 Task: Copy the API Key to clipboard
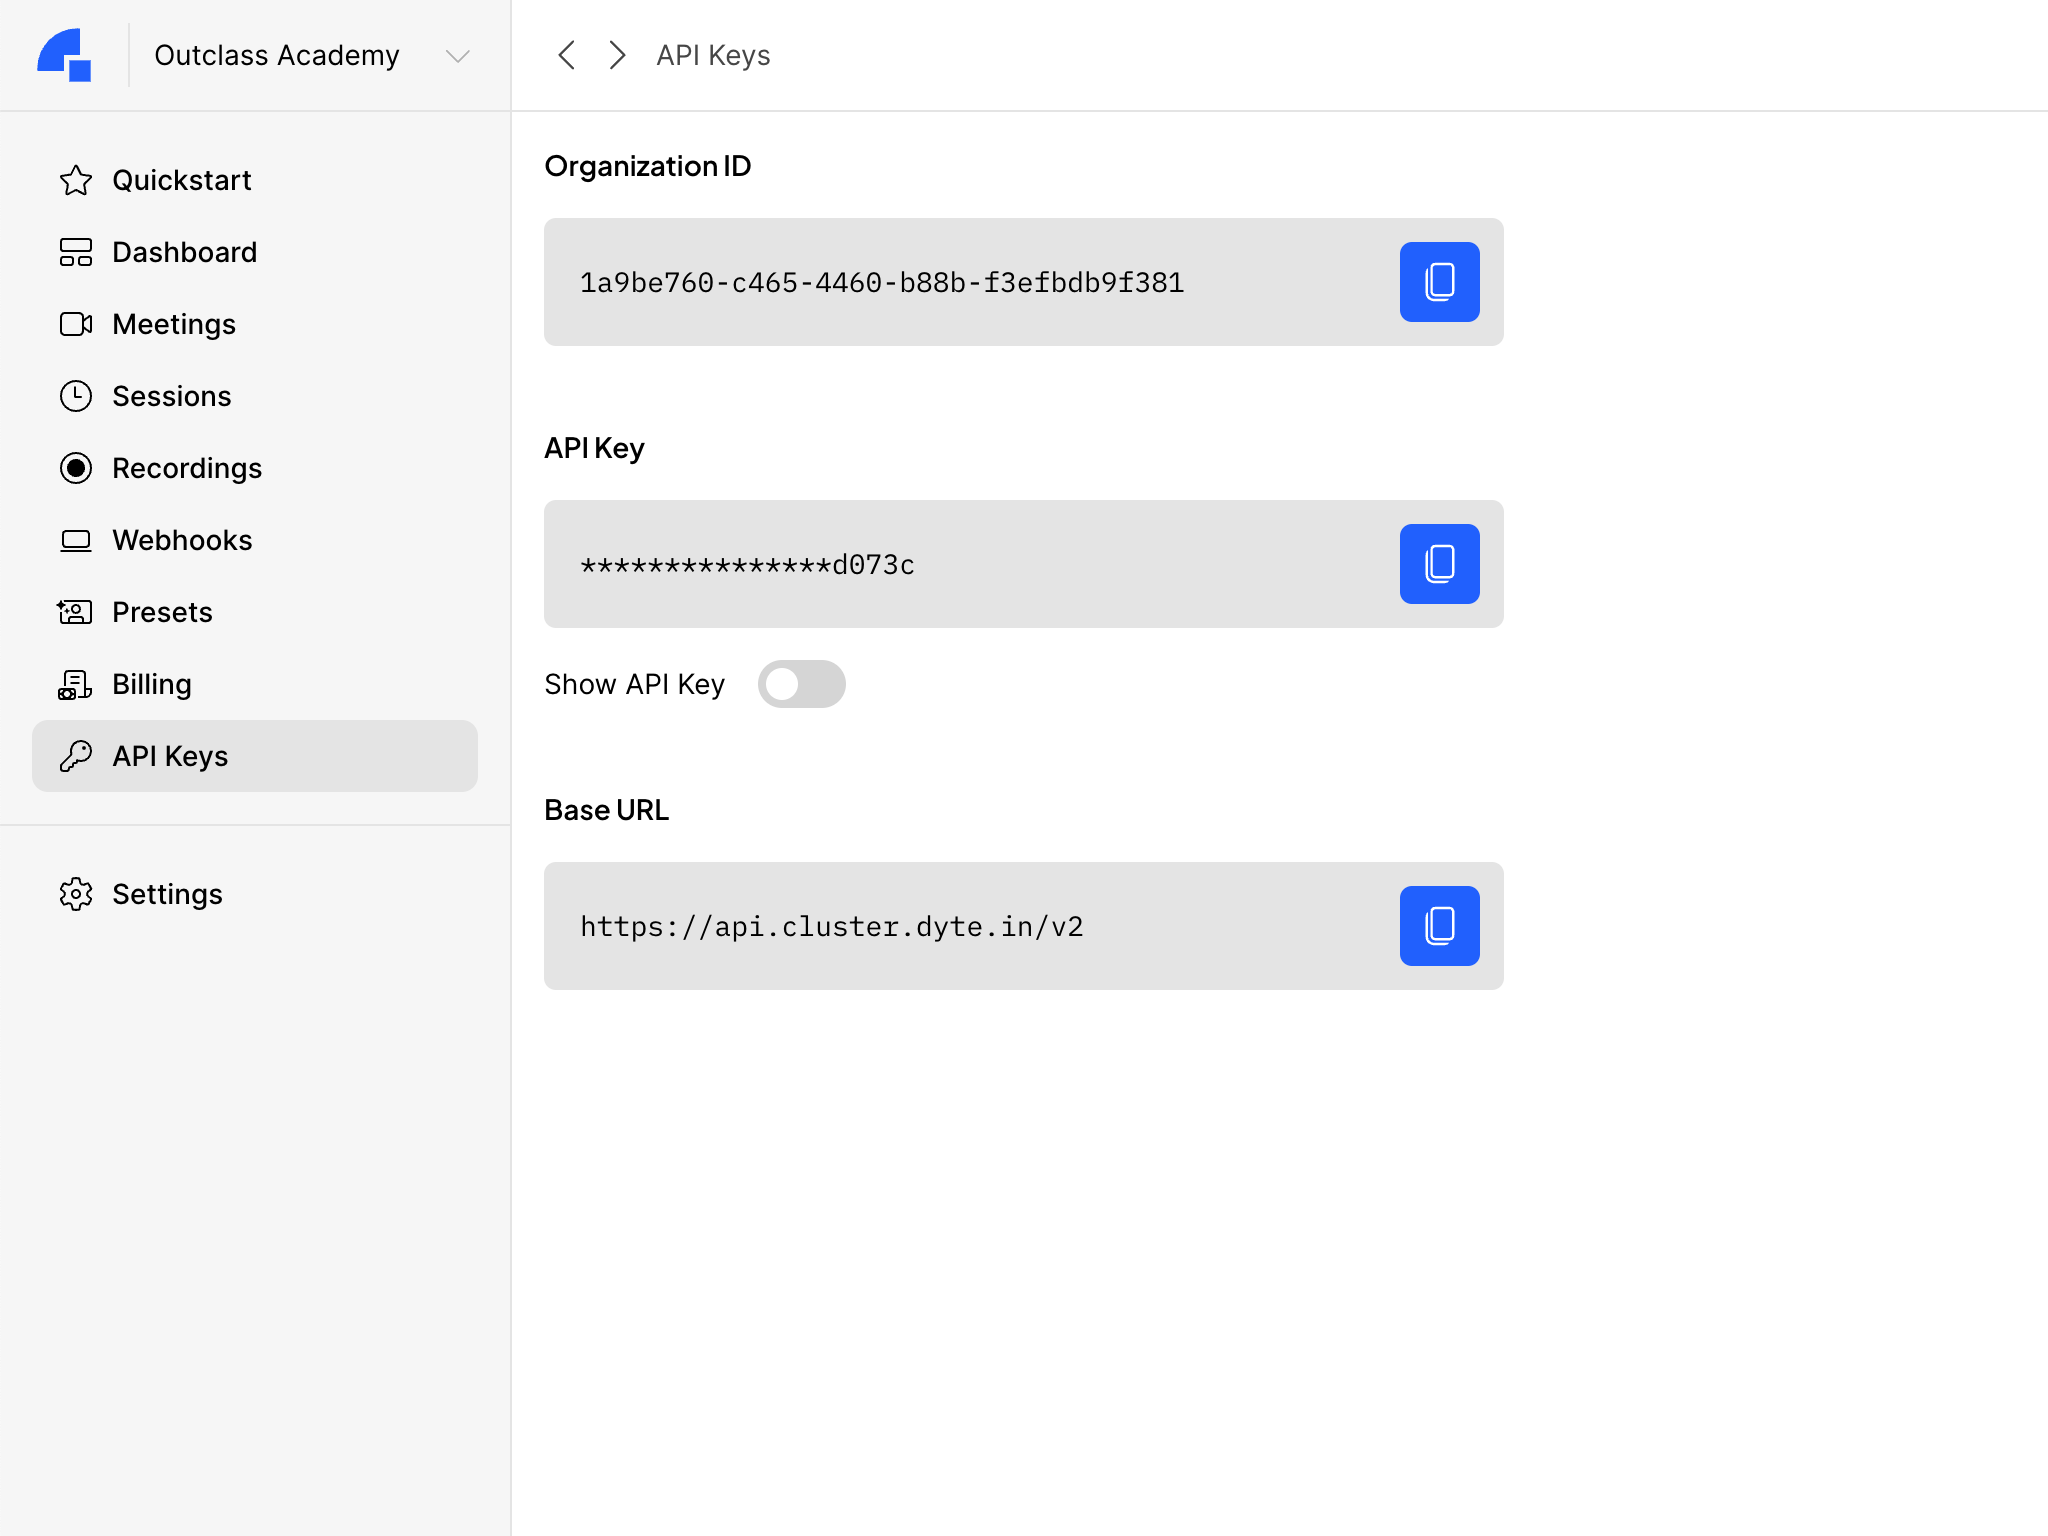1438,563
